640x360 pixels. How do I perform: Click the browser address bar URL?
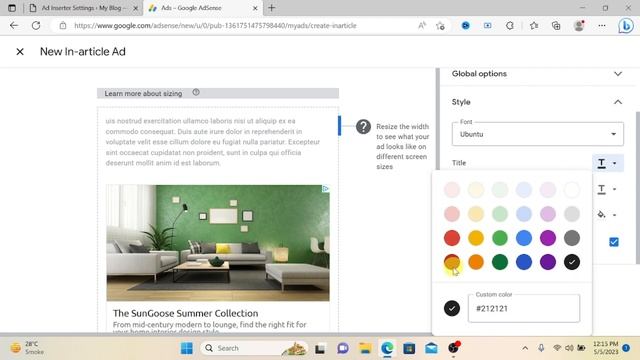[215, 26]
